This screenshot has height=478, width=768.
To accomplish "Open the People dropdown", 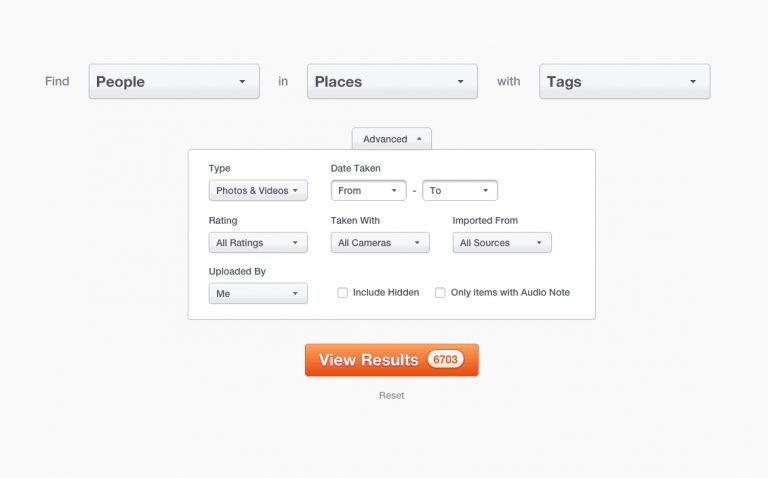I will tap(173, 82).
